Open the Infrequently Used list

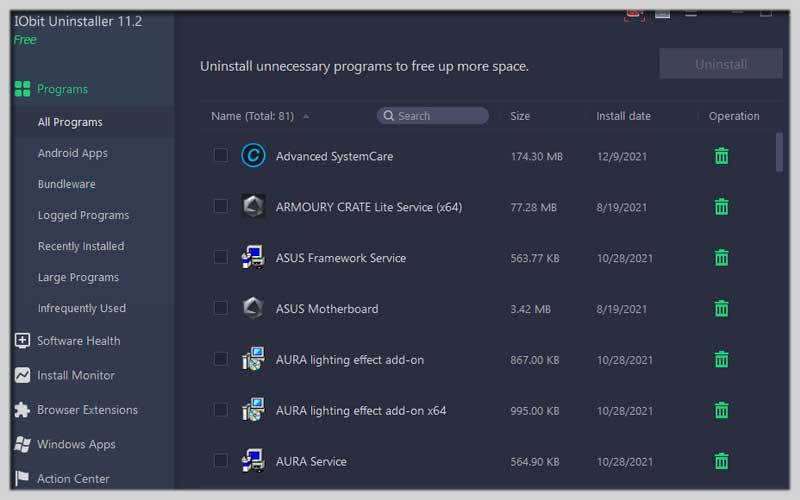point(82,308)
